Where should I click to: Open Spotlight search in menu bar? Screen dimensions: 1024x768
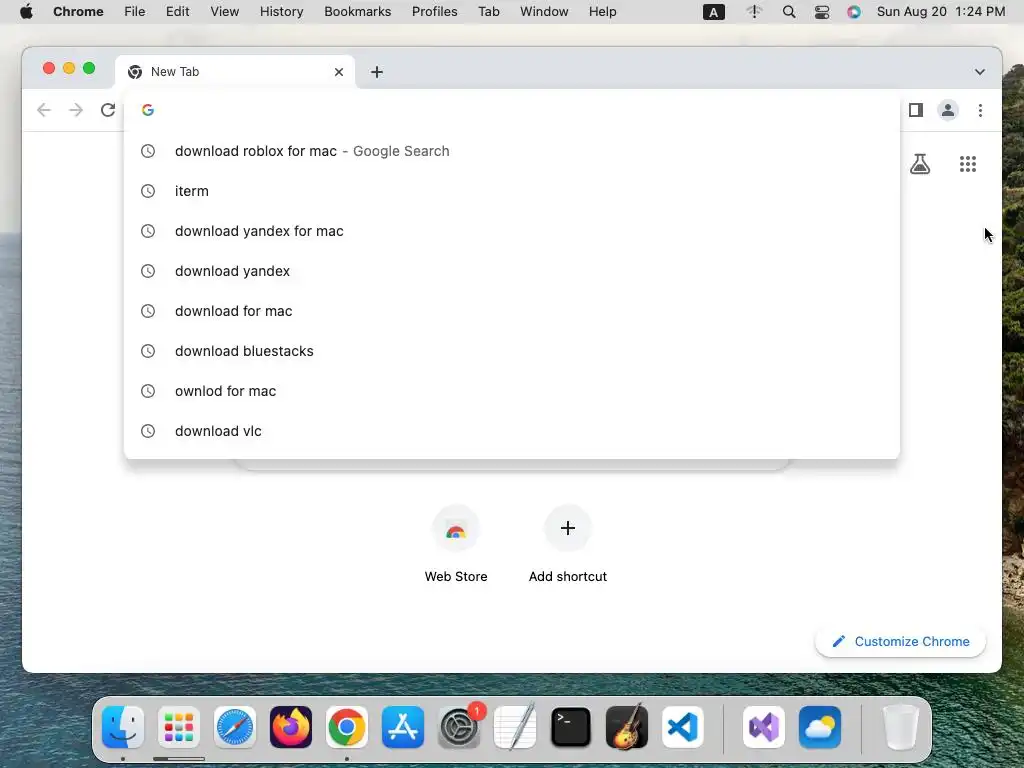click(789, 12)
